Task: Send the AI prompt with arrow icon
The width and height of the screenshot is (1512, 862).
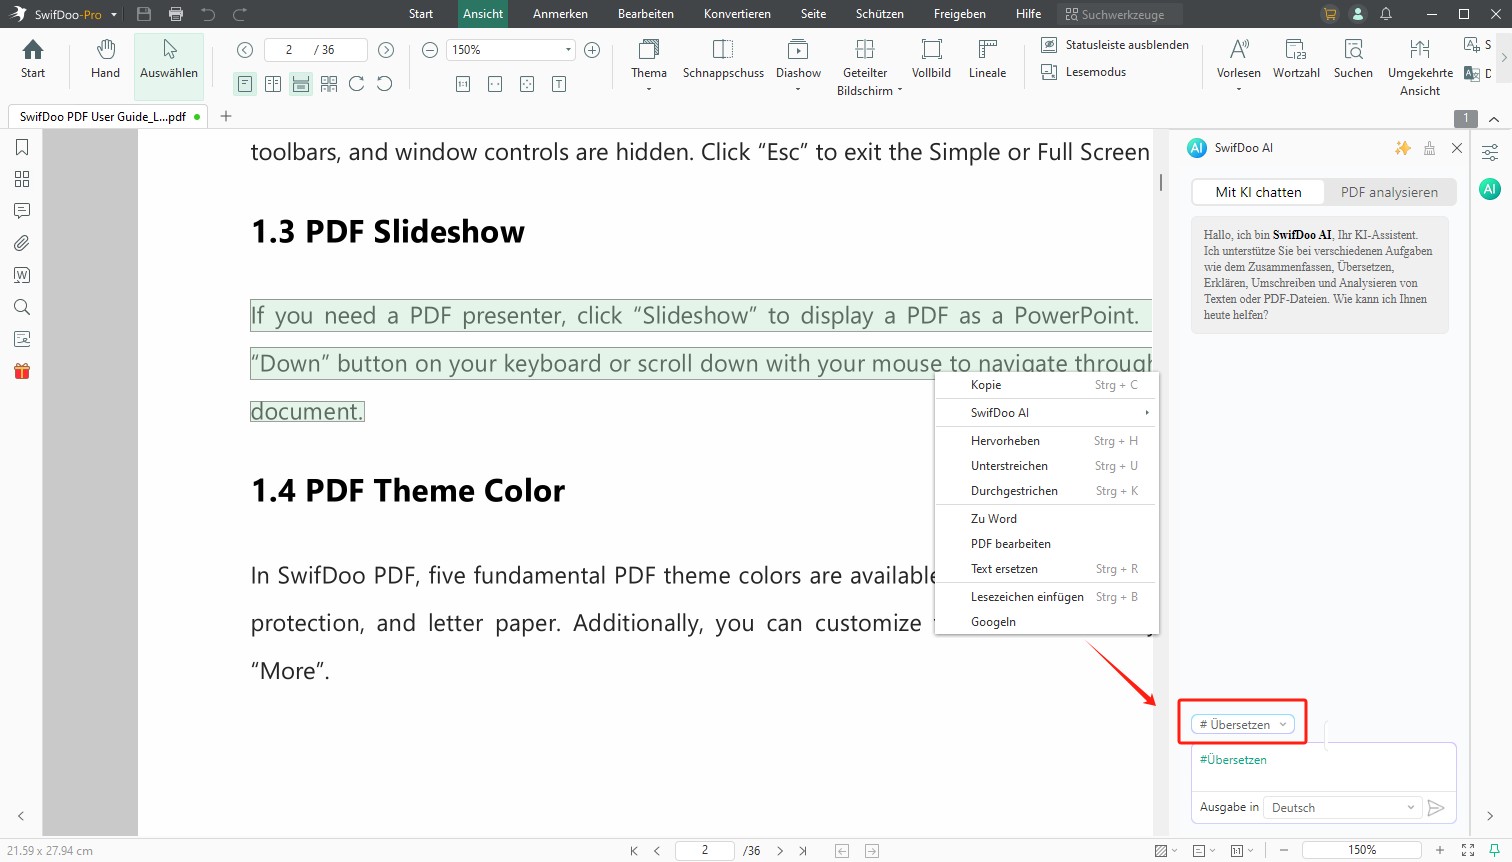Action: (x=1436, y=808)
